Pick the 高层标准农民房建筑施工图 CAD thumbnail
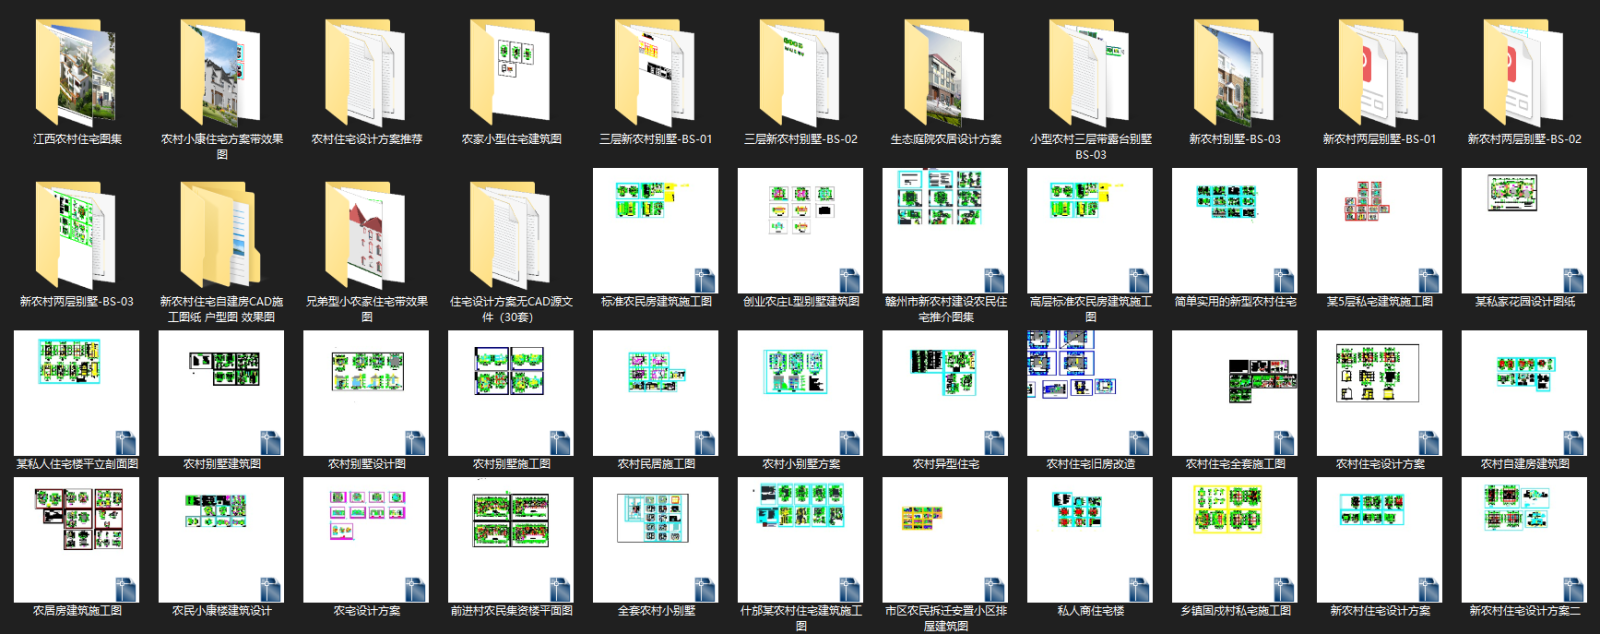Image resolution: width=1600 pixels, height=634 pixels. click(1091, 231)
